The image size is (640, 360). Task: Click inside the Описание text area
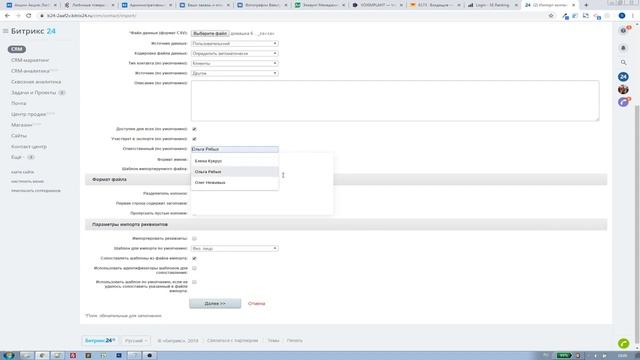coord(395,100)
